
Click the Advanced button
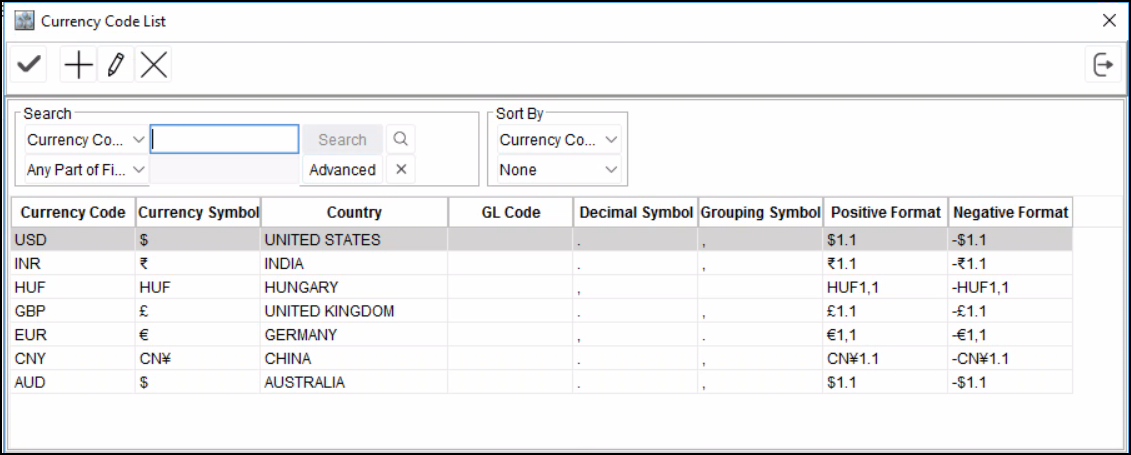click(342, 170)
